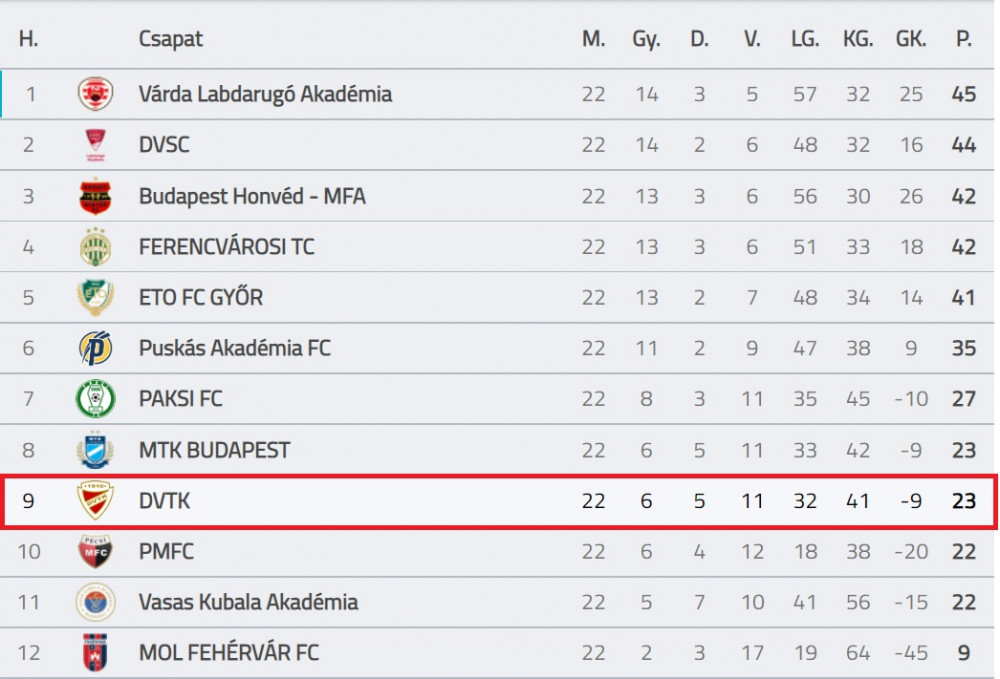Click the Ferencvárosi TC green crest
Image resolution: width=1000 pixels, height=679 pixels.
[x=96, y=247]
